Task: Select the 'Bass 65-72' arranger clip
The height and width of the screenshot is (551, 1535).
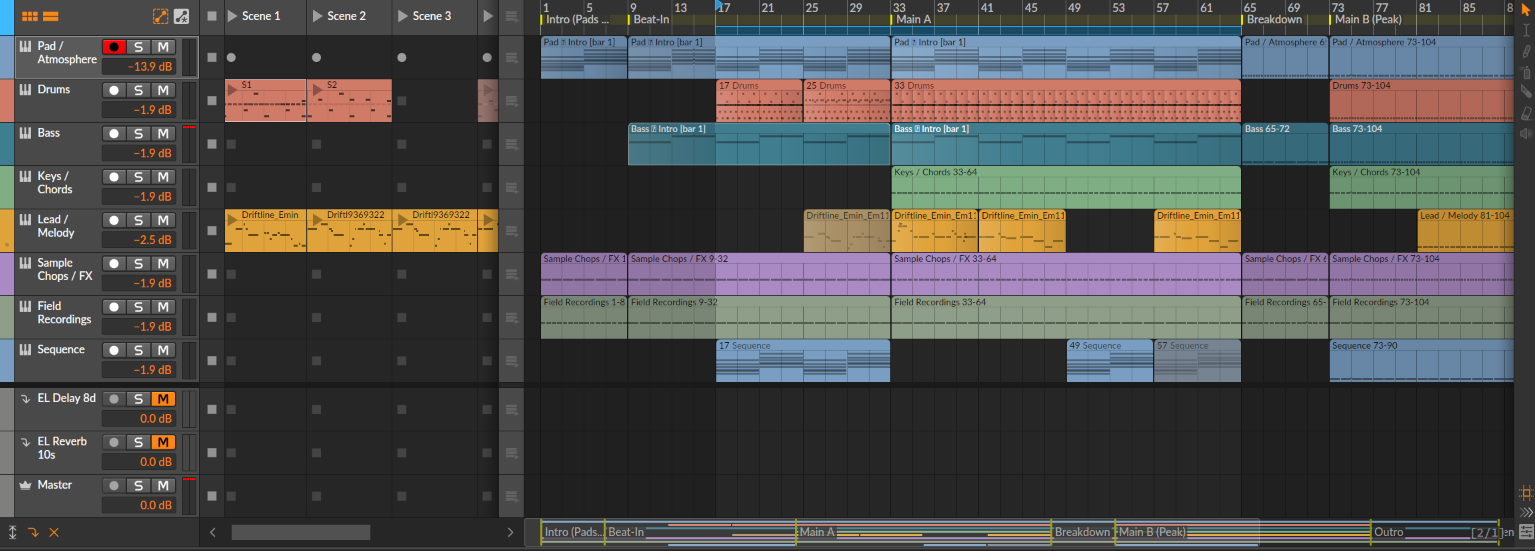Action: [1285, 143]
